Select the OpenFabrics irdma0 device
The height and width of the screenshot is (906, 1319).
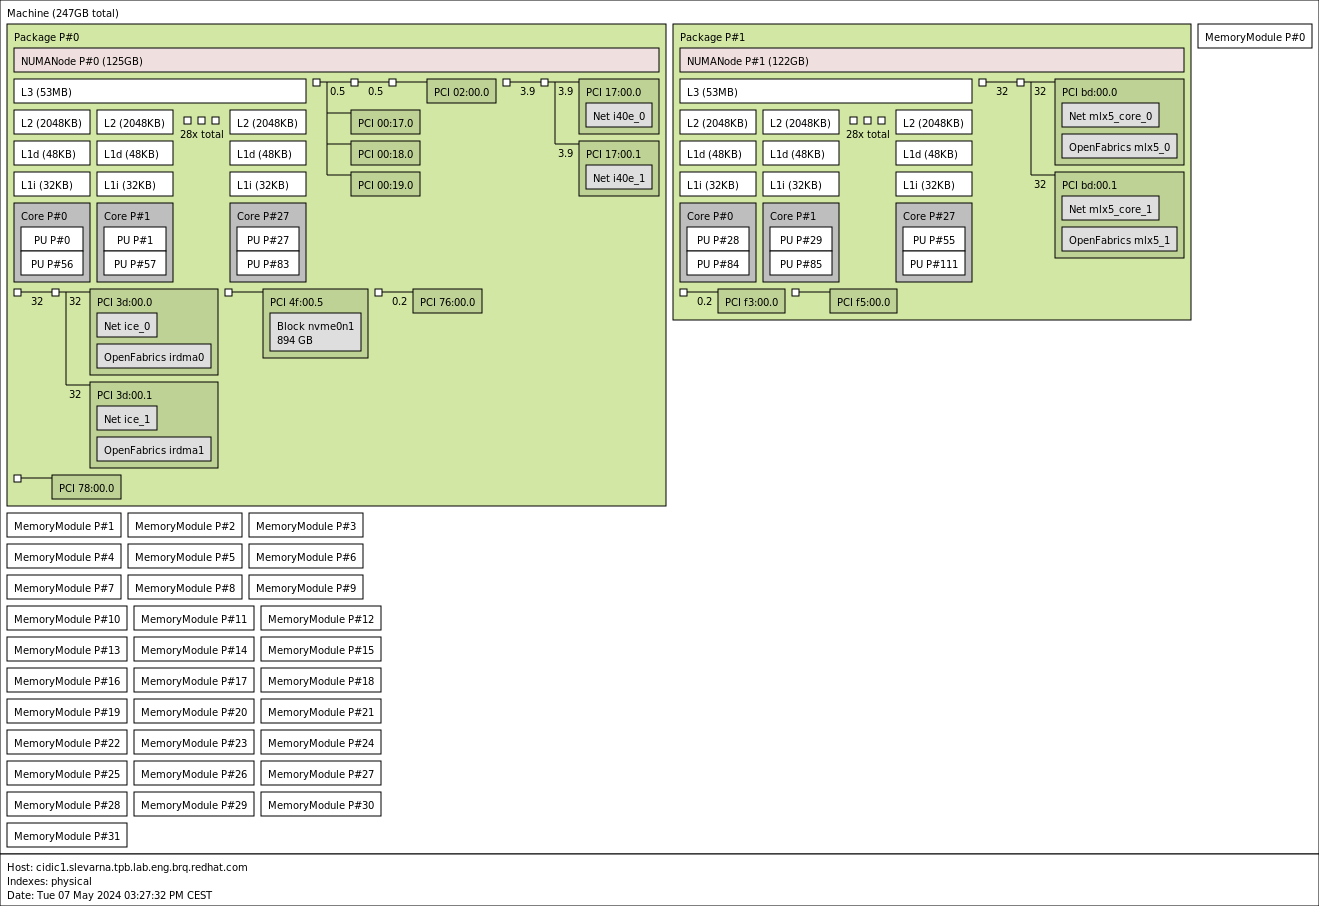(154, 357)
